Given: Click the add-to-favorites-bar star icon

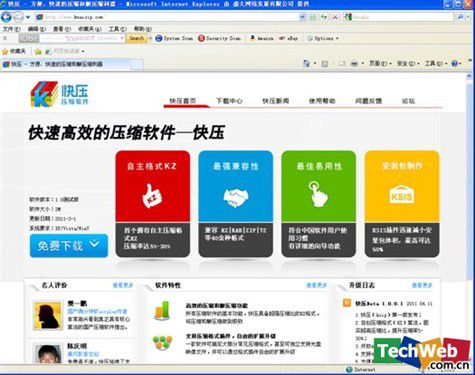Looking at the screenshot, I should click(x=38, y=51).
